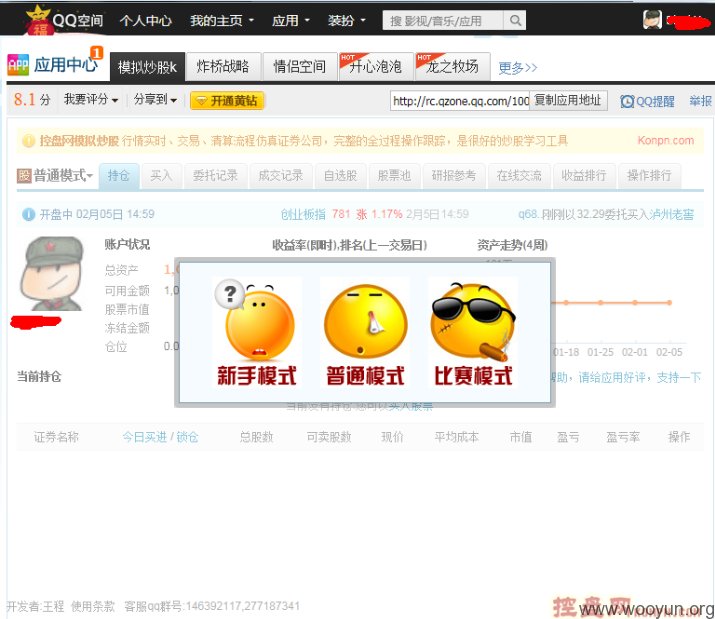This screenshot has width=715, height=619.
Task: Switch to the 情侣空间 app tab
Action: point(299,67)
